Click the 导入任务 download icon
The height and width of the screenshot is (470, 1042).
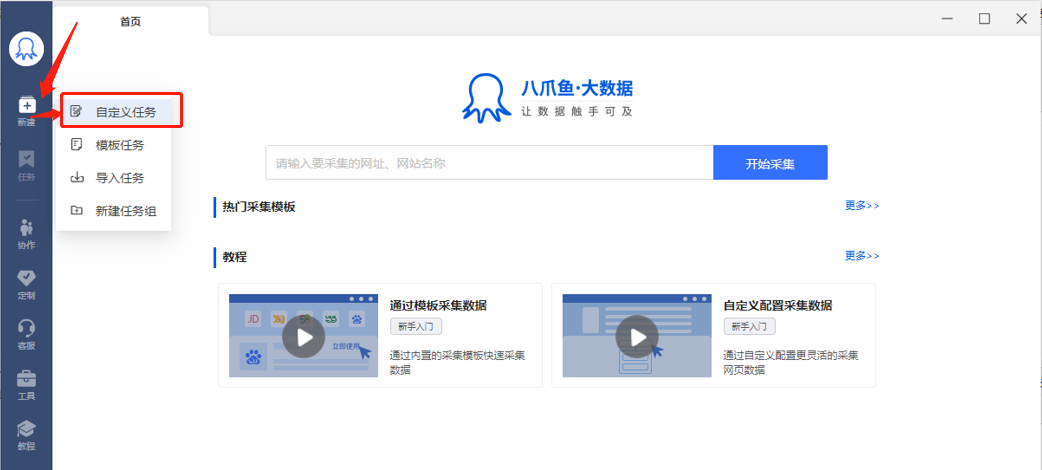77,177
